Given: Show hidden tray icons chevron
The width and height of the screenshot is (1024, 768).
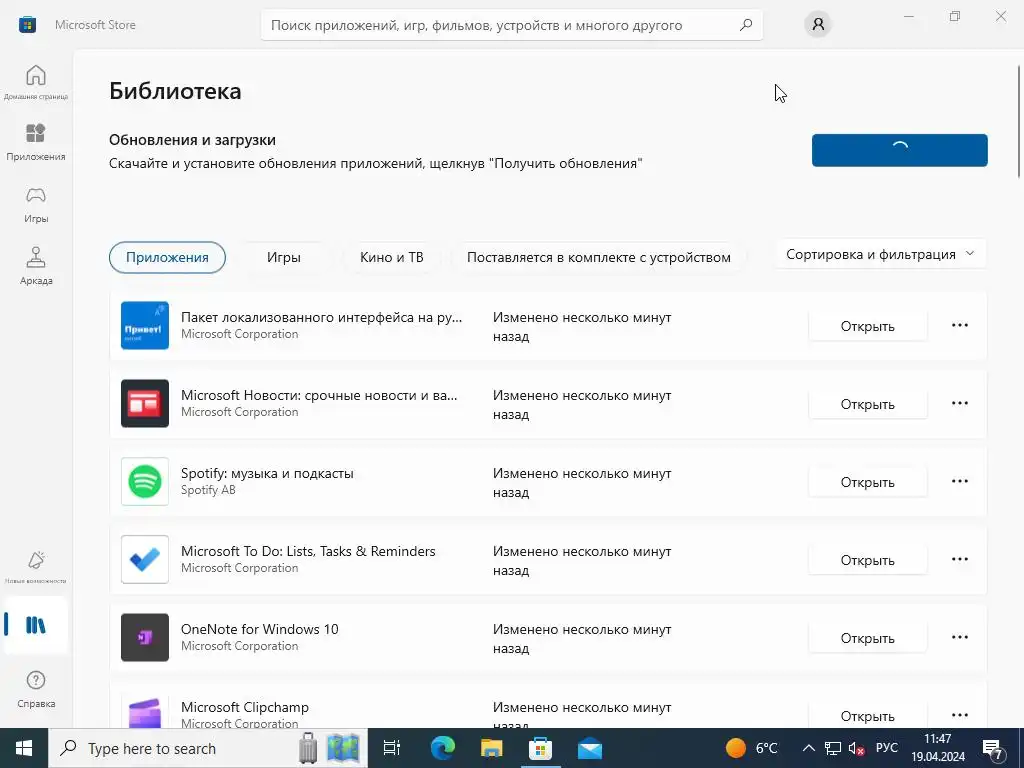Looking at the screenshot, I should tap(808, 748).
